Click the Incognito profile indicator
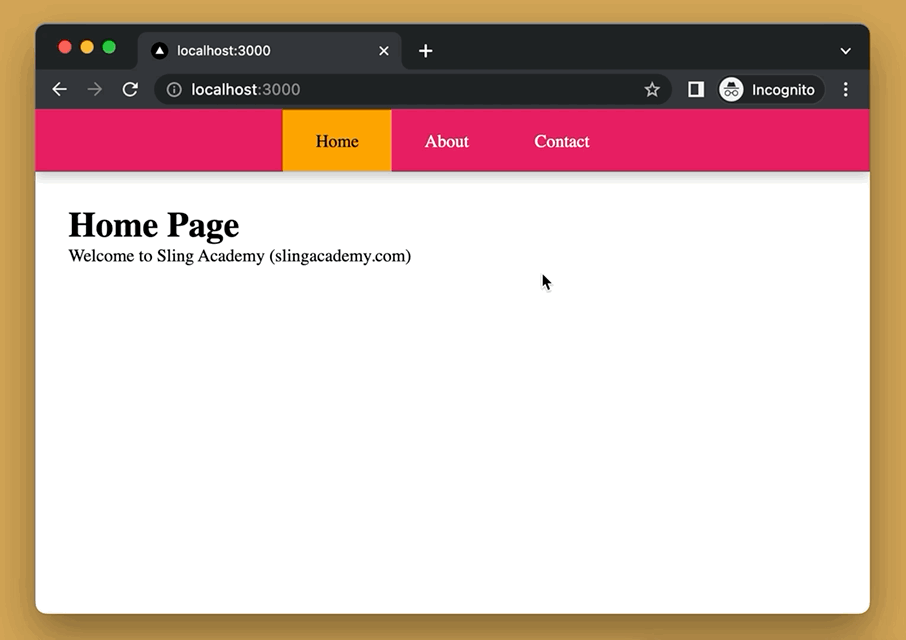The height and width of the screenshot is (640, 906). 771,90
